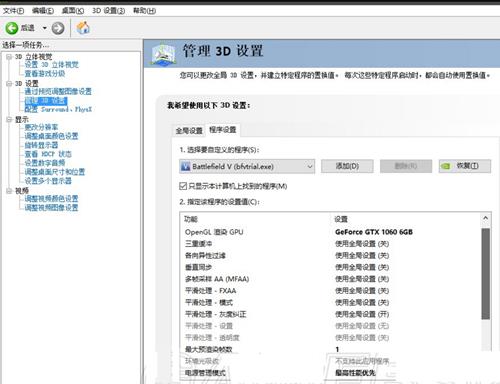Collapse the 3D 设置 tree node
Screen dimensions: 500x384
(9, 83)
